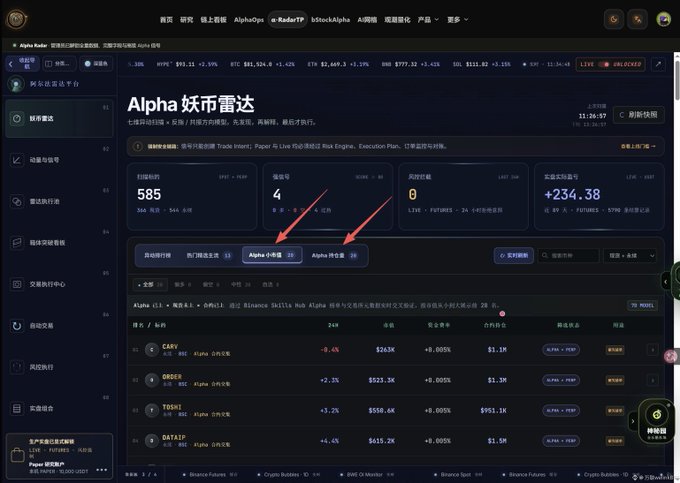Click the 7D MODEL badge
The image size is (680, 483).
coord(642,305)
